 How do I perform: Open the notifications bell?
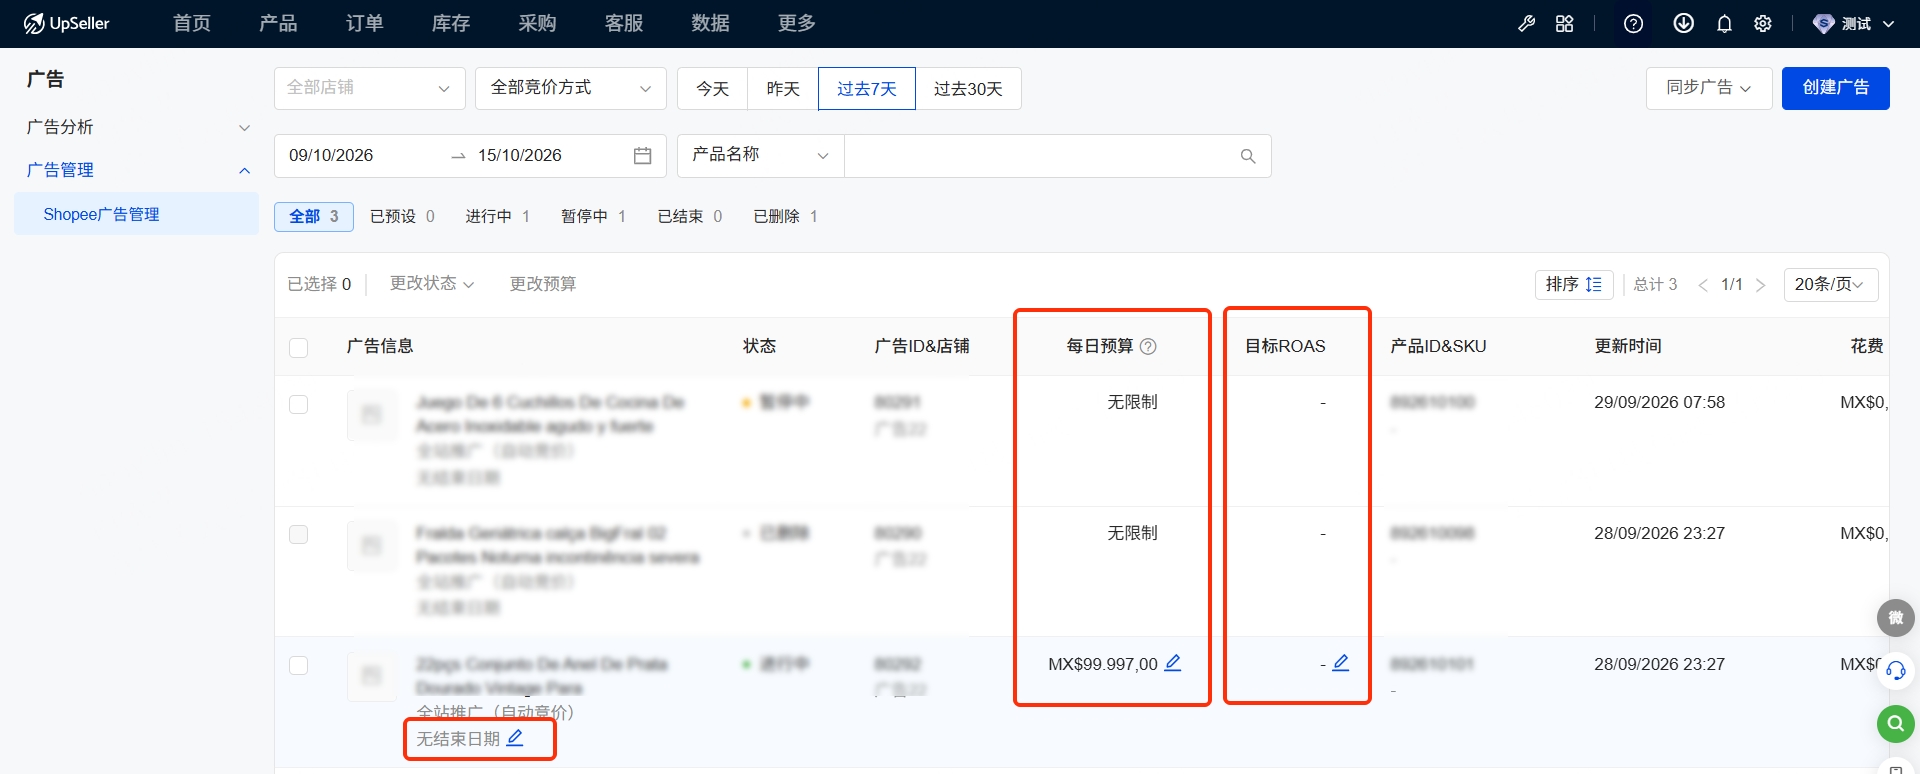coord(1724,23)
